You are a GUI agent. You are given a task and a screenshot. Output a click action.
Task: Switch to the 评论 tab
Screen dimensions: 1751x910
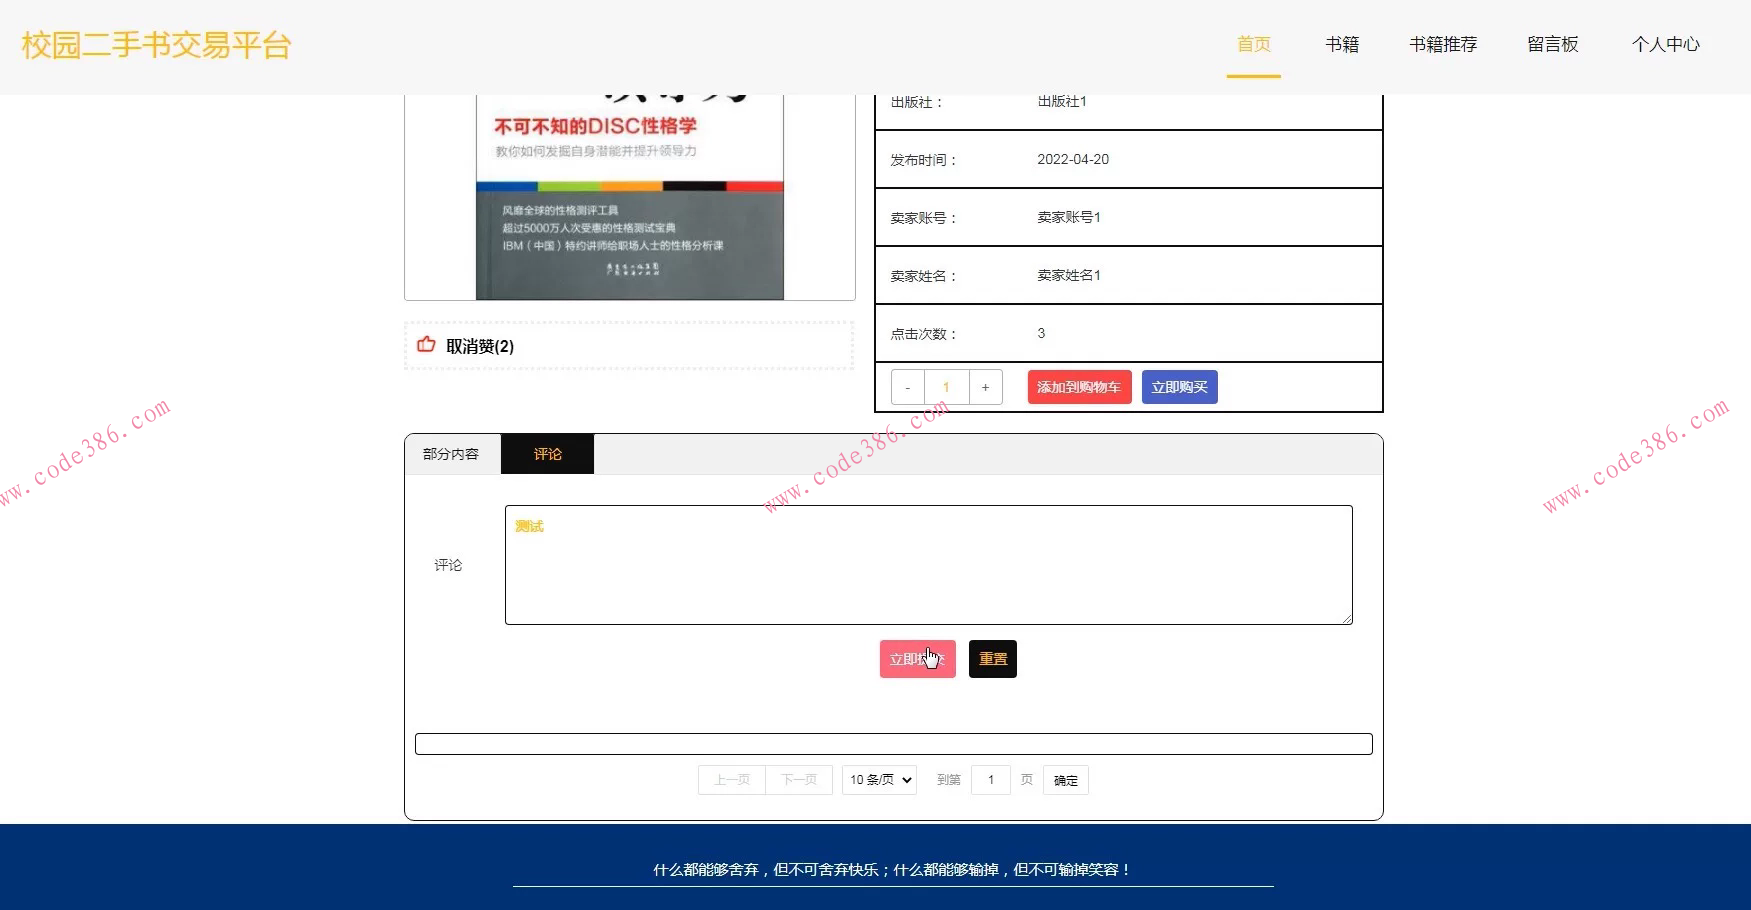tap(547, 453)
